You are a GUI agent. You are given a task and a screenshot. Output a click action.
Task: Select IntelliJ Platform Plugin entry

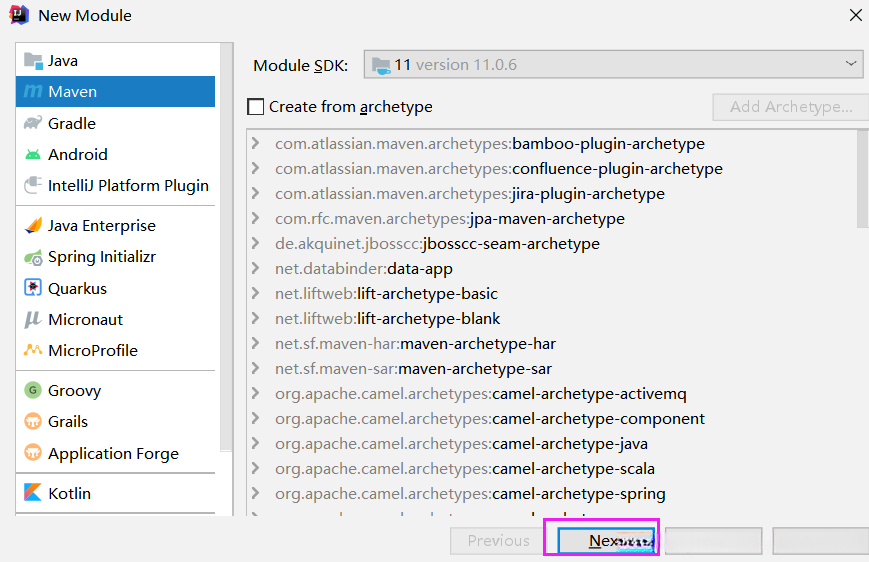click(115, 185)
